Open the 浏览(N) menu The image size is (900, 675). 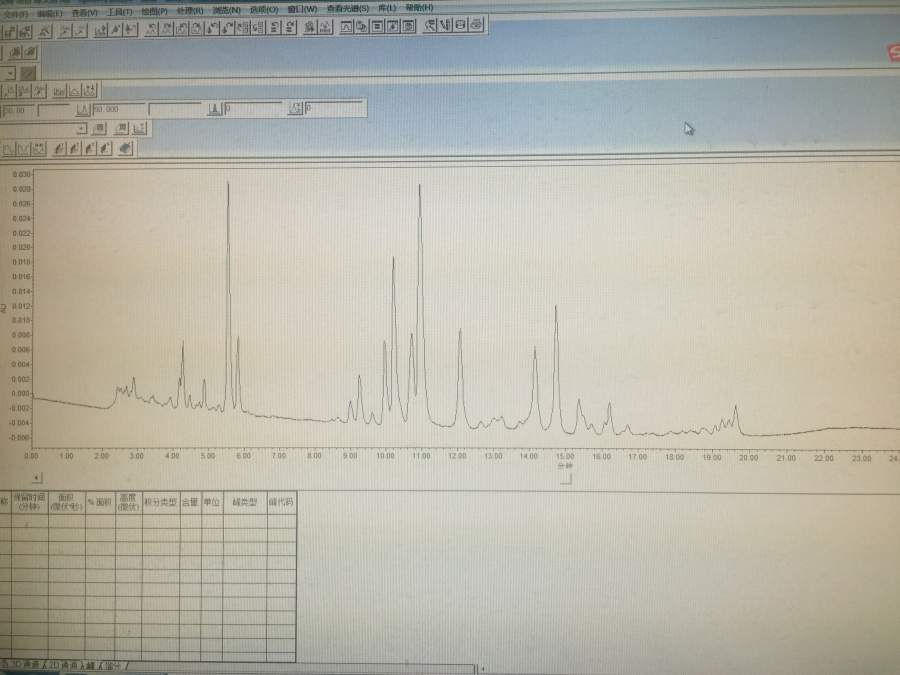pos(227,10)
